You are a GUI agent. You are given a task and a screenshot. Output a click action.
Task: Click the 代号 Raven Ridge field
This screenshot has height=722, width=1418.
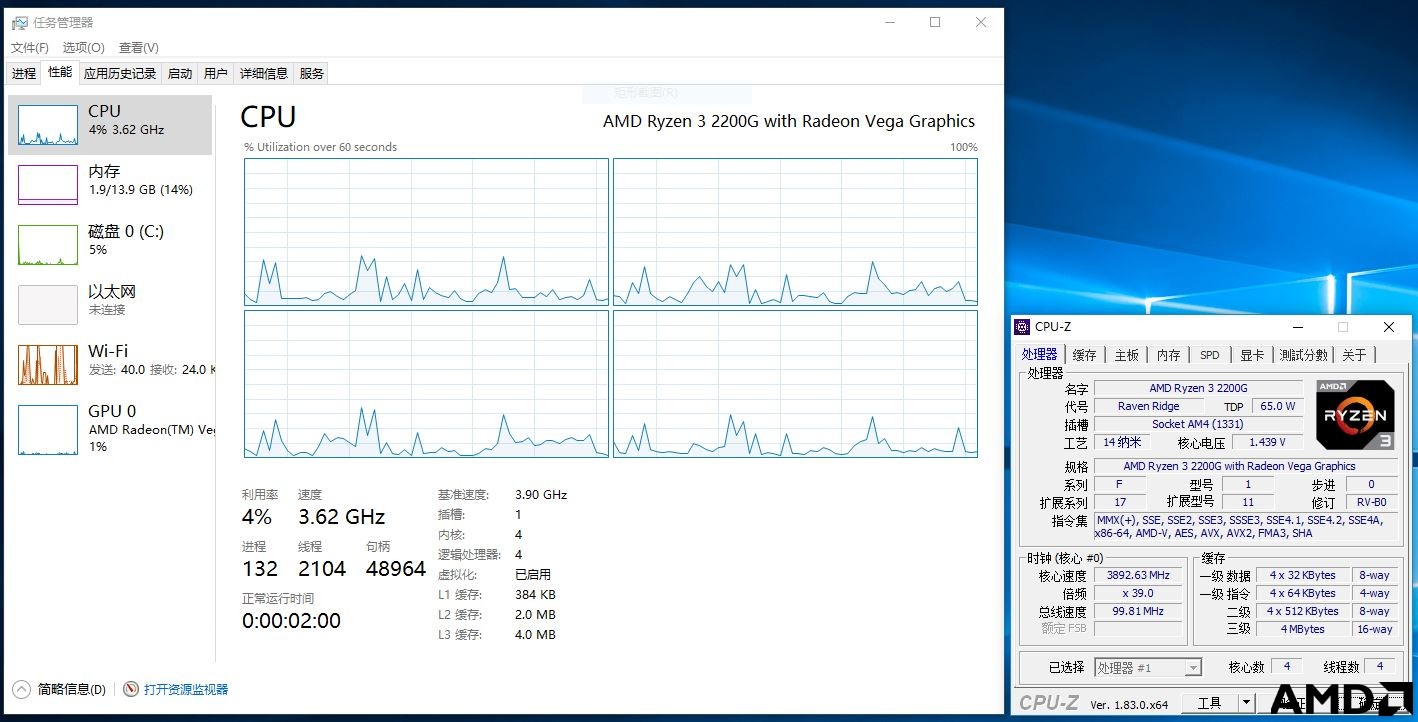(x=1149, y=406)
